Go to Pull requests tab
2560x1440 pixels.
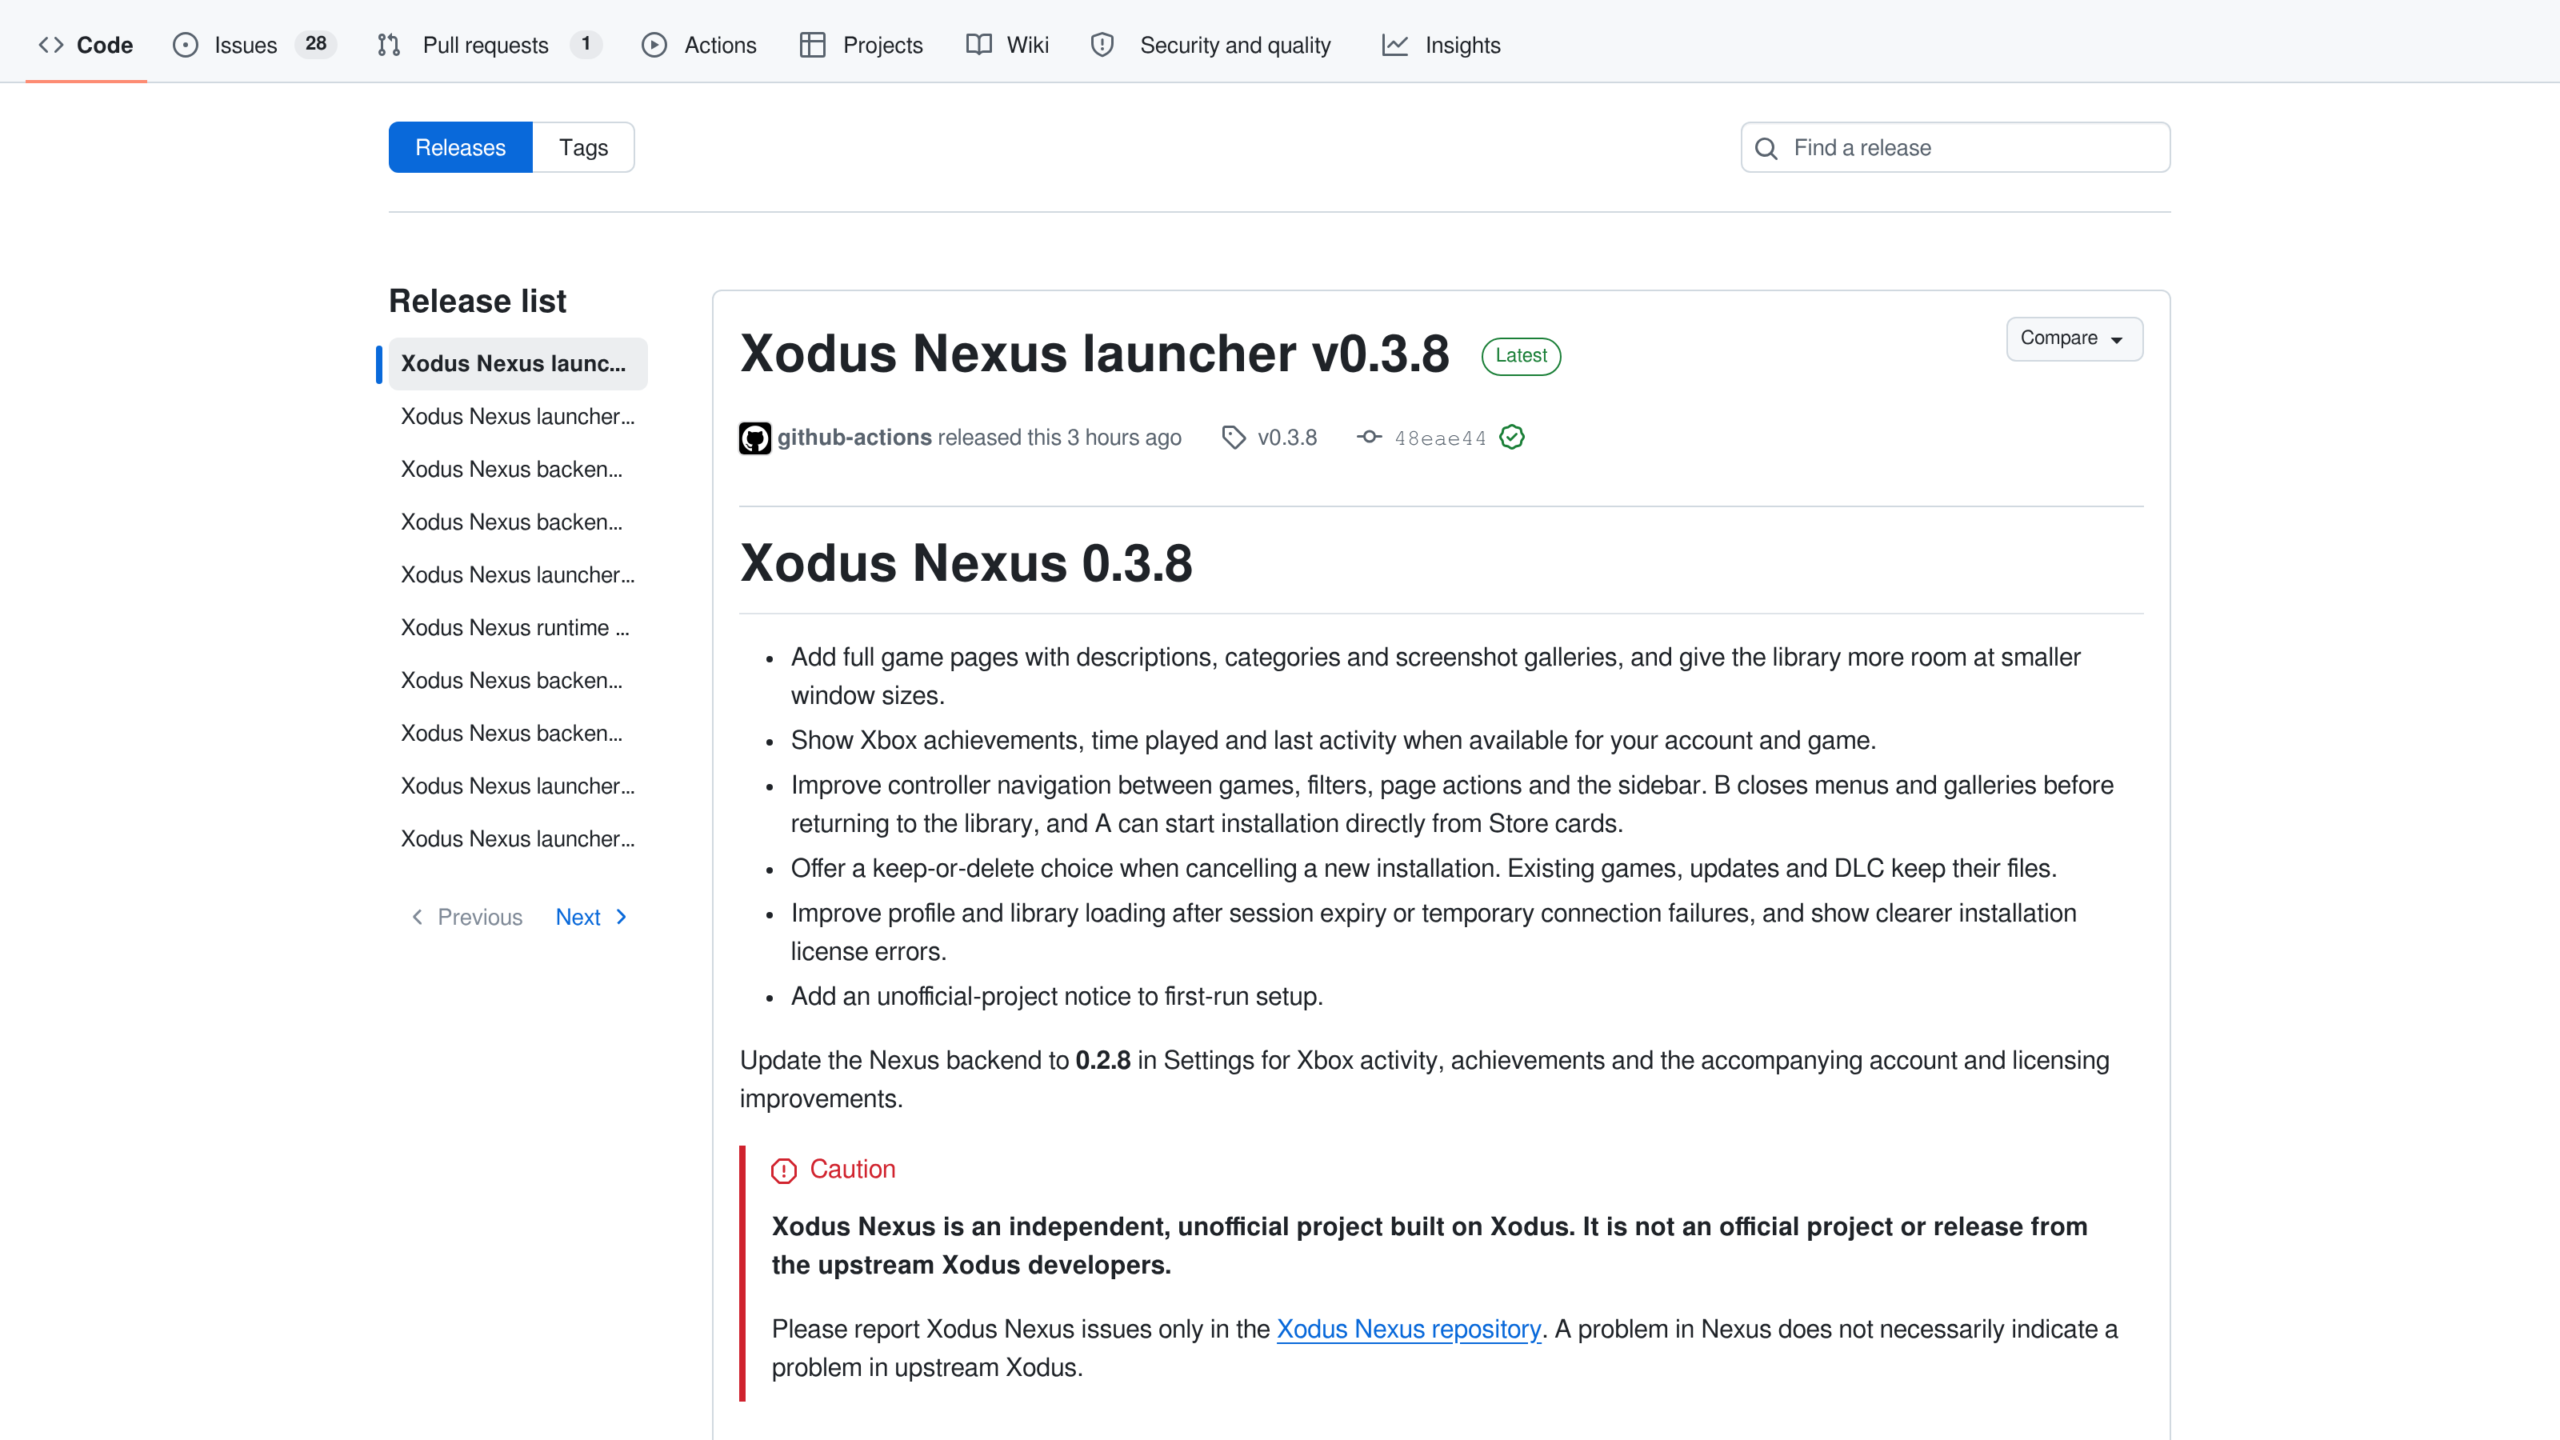(489, 45)
